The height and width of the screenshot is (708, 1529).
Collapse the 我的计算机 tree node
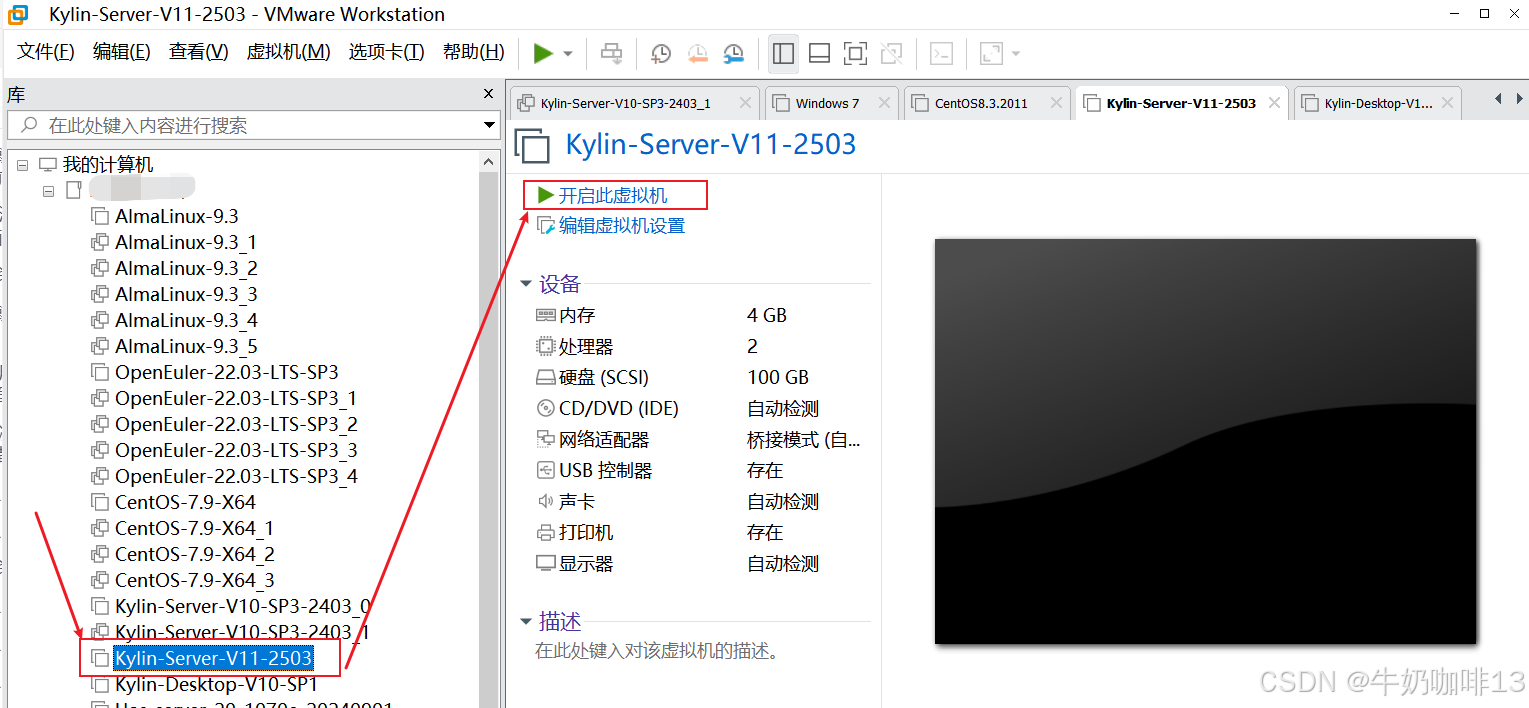click(23, 164)
